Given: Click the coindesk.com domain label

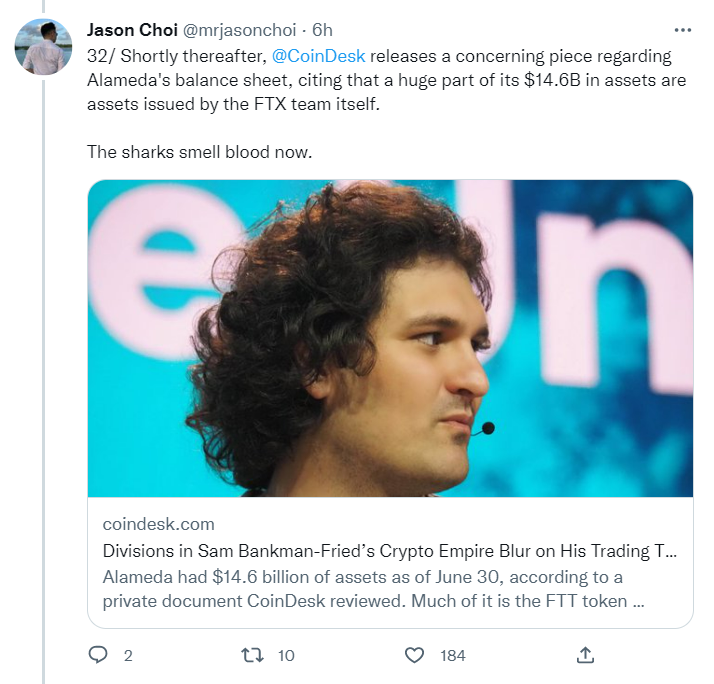Looking at the screenshot, I should click(x=158, y=524).
